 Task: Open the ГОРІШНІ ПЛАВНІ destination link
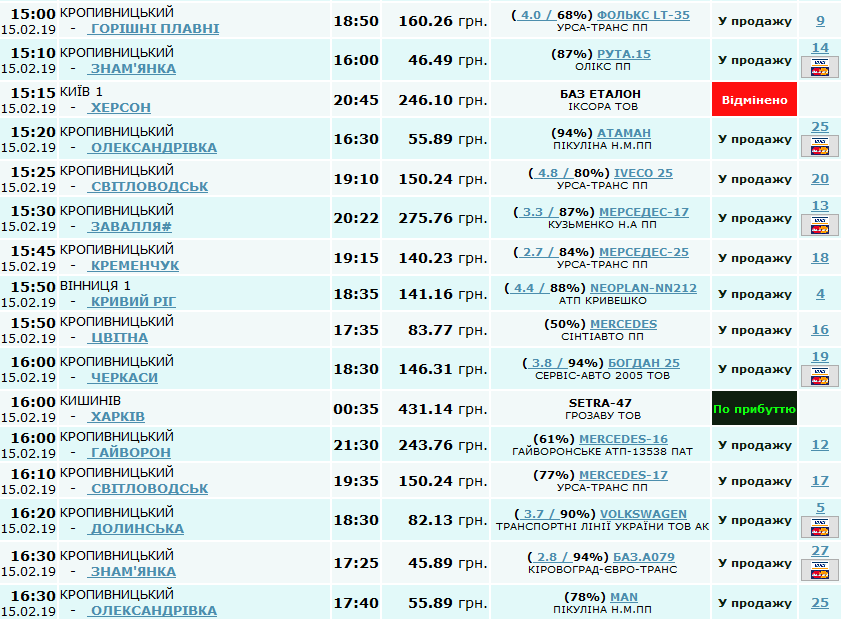click(x=154, y=29)
